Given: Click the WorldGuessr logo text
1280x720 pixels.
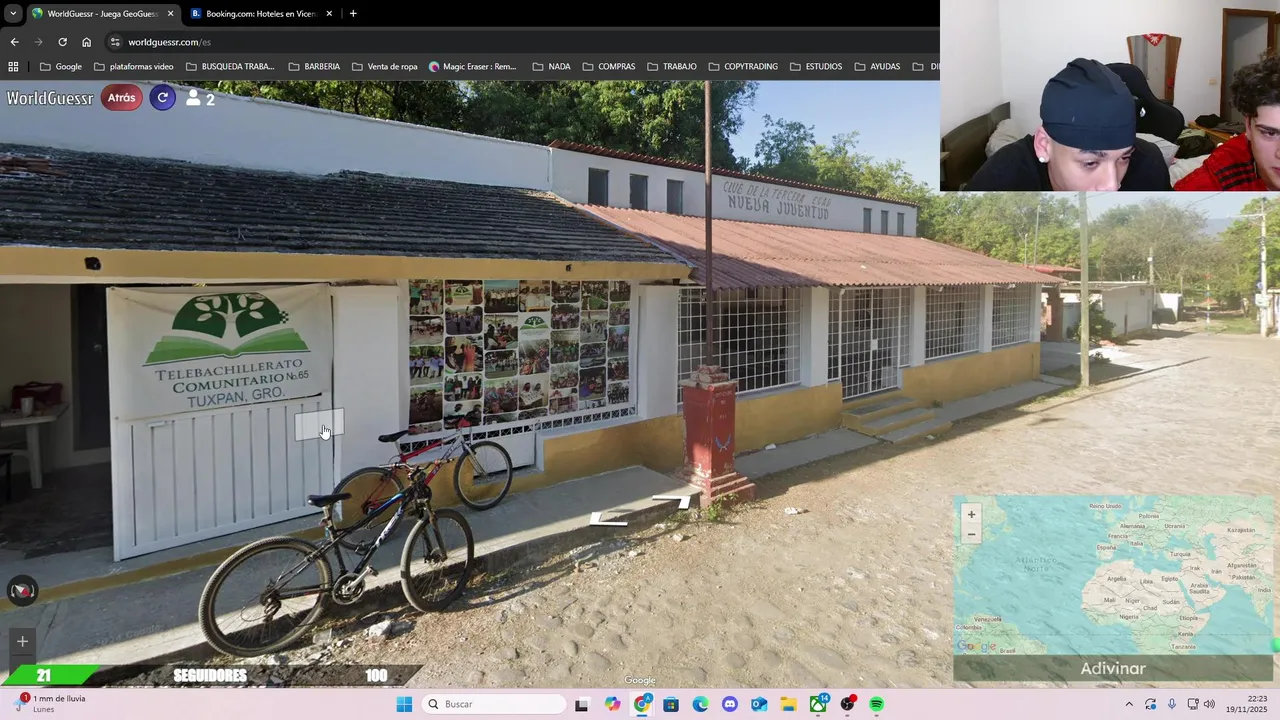Looking at the screenshot, I should pyautogui.click(x=50, y=98).
